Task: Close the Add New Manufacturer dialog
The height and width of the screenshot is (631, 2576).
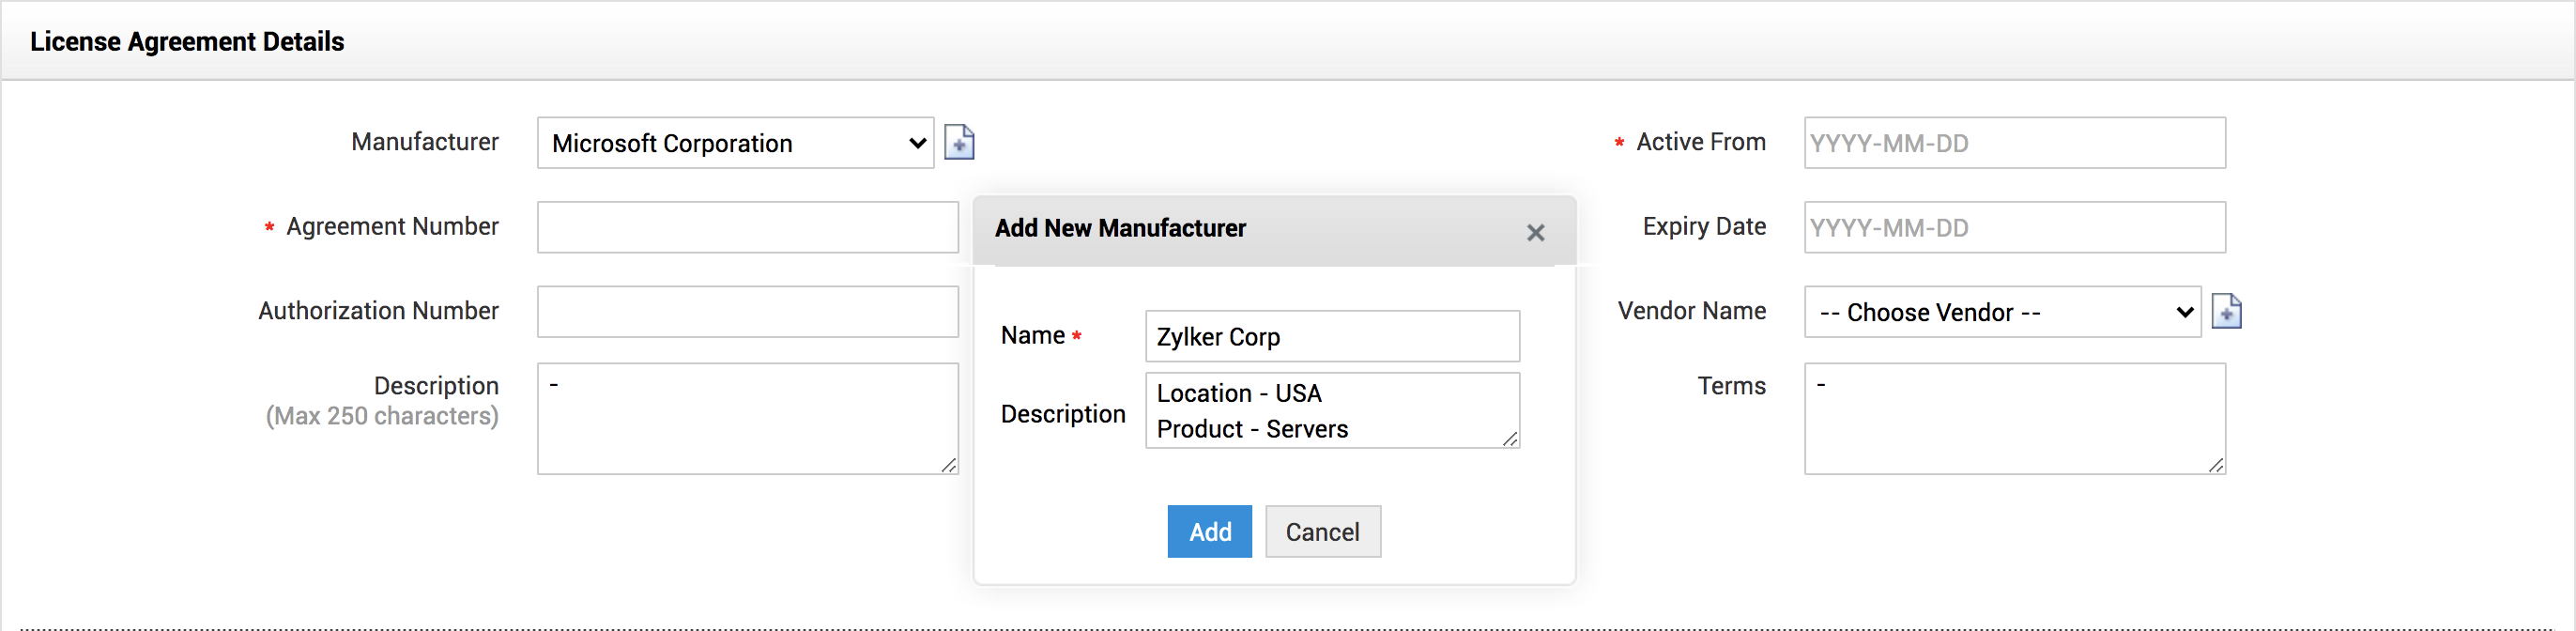Action: 1535,233
